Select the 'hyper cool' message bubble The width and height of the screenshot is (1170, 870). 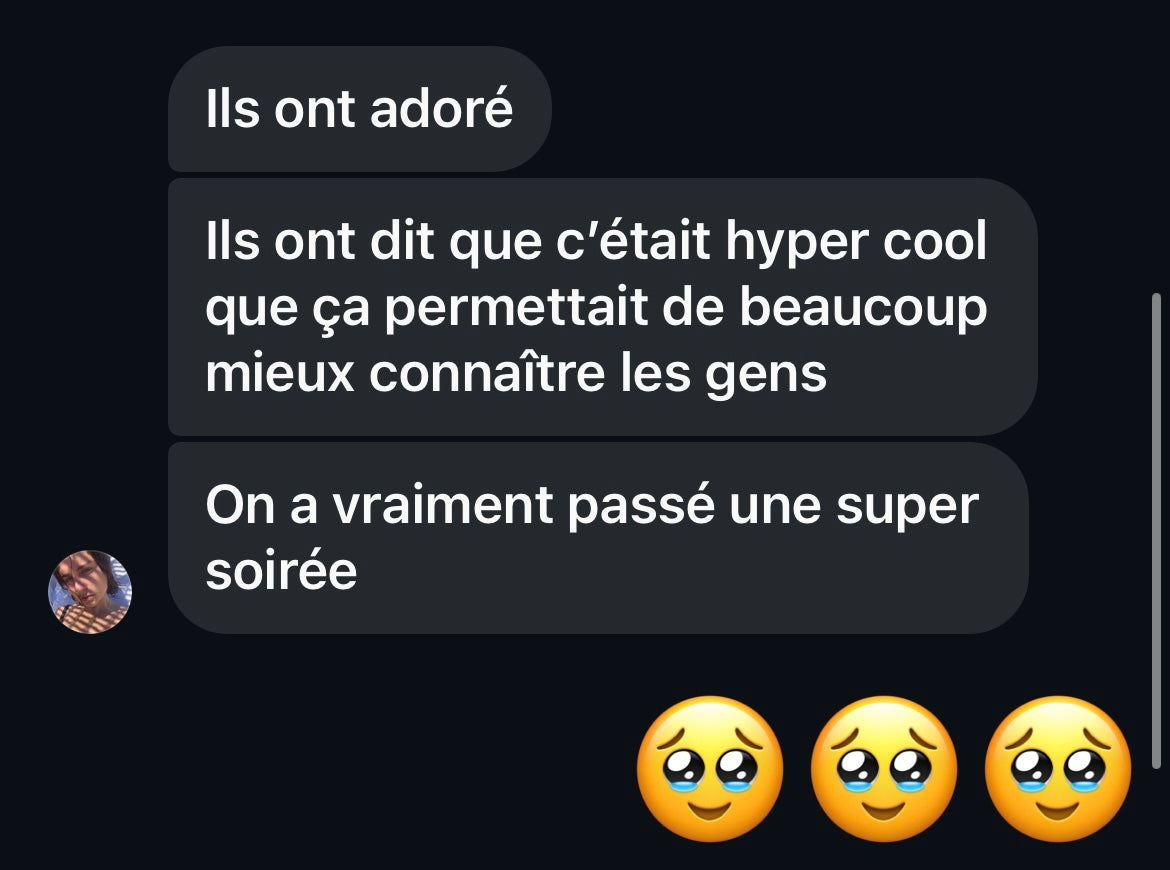[x=603, y=307]
